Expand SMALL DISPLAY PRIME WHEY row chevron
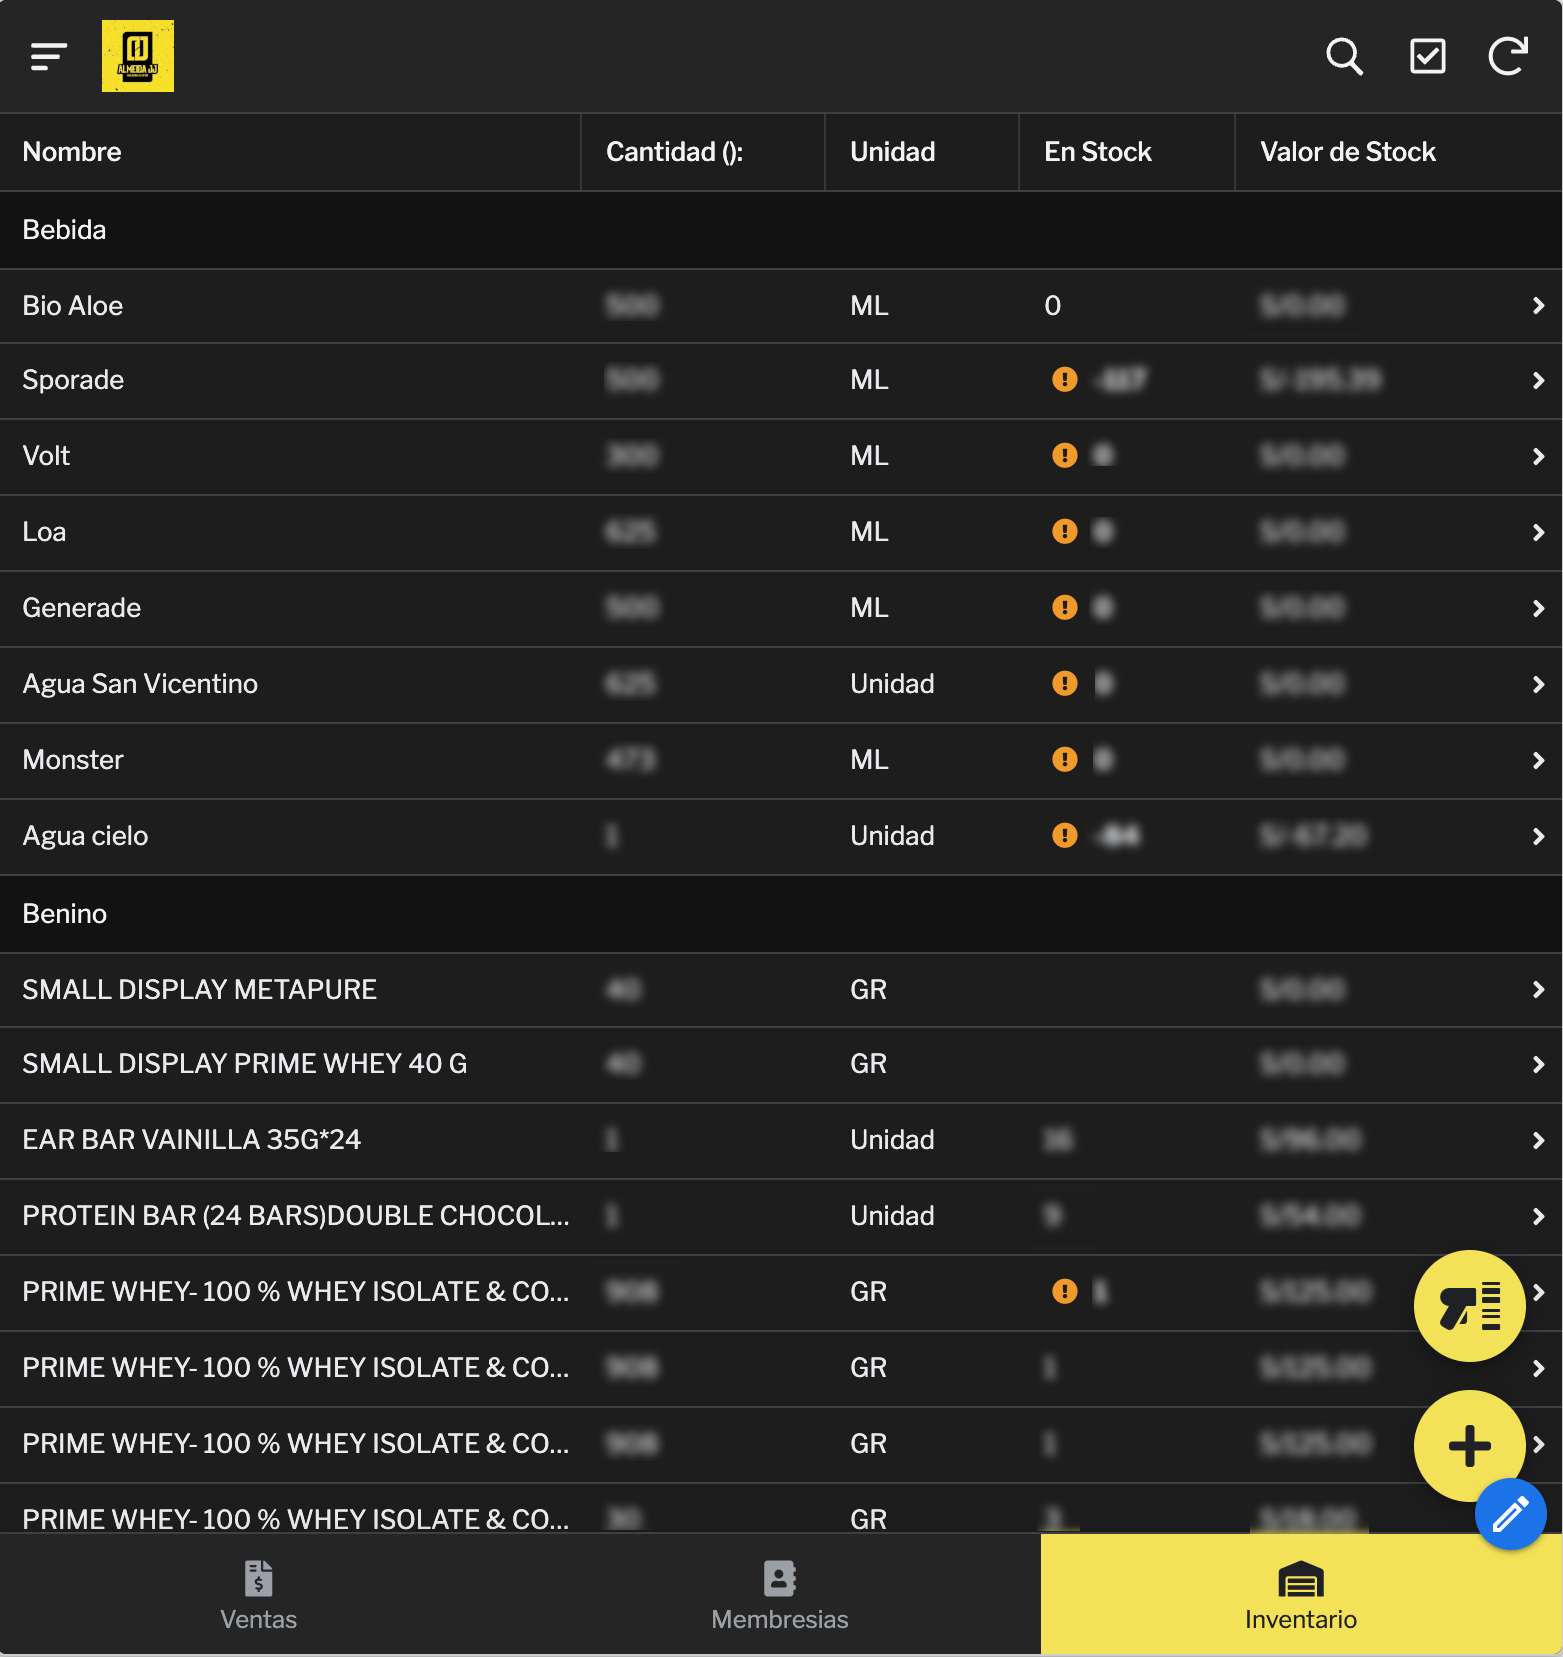The image size is (1563, 1657). click(x=1538, y=1064)
